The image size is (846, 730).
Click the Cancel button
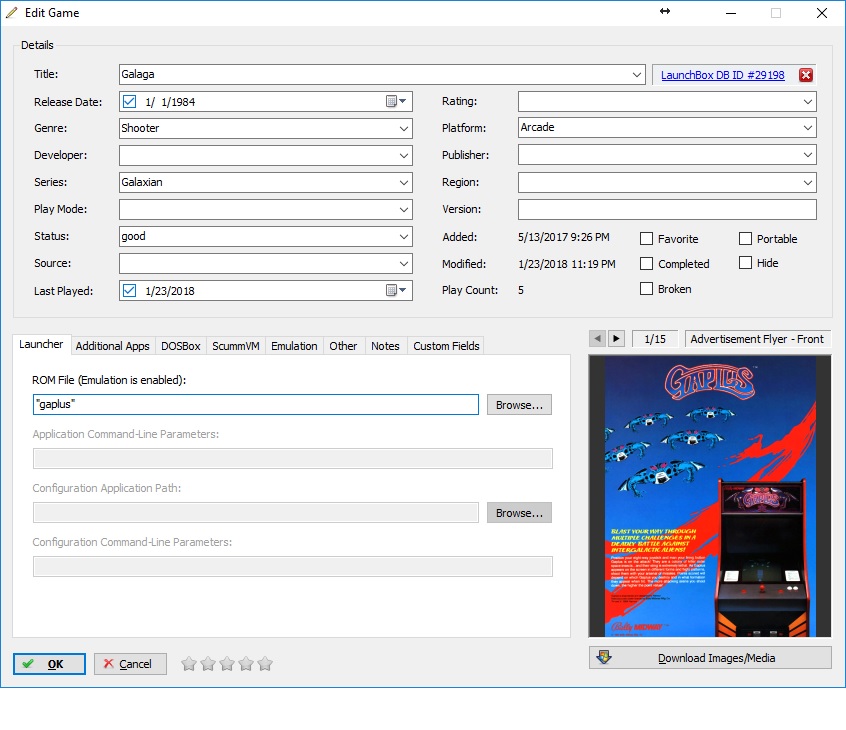[x=130, y=664]
